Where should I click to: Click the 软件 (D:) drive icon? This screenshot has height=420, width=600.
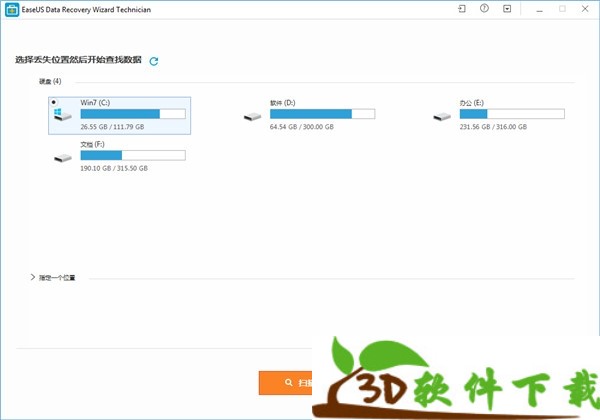tap(253, 116)
